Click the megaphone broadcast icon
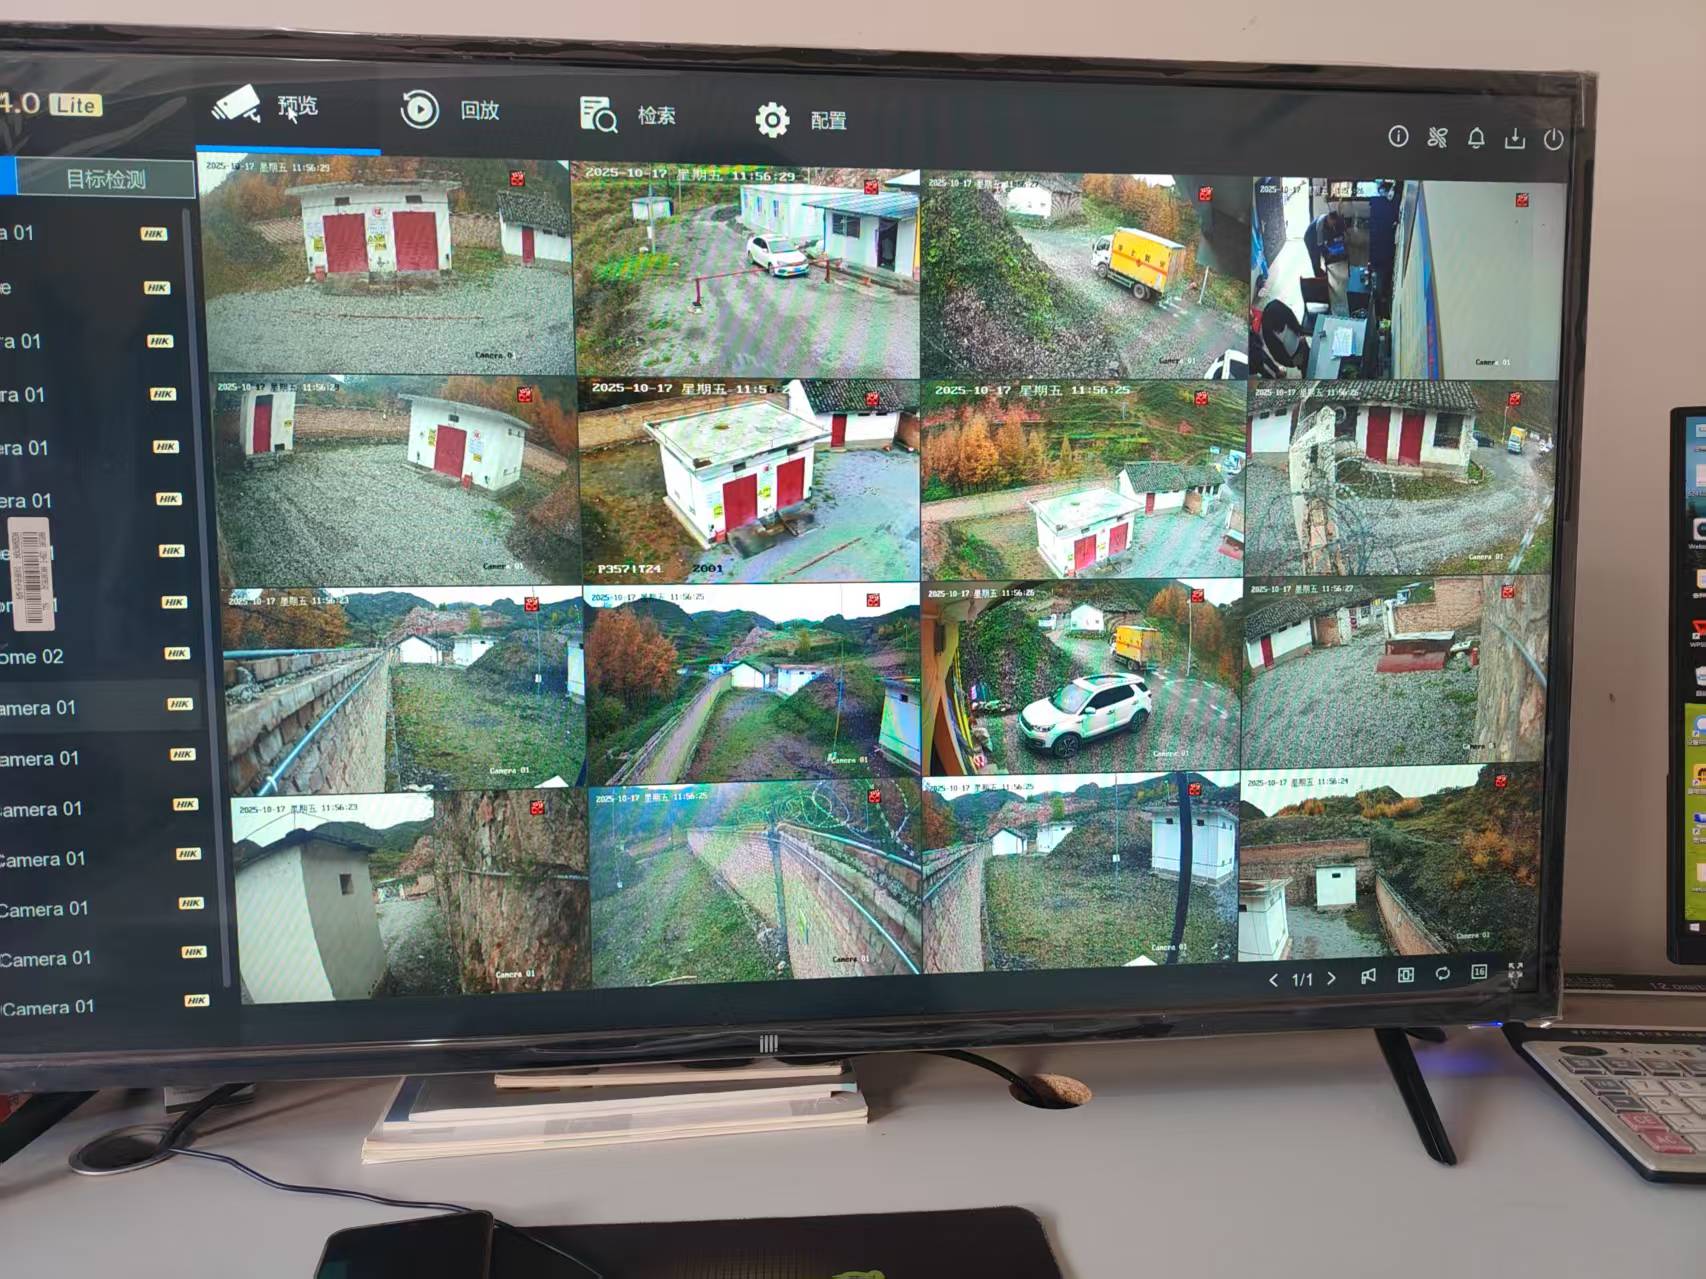 [x=1368, y=976]
